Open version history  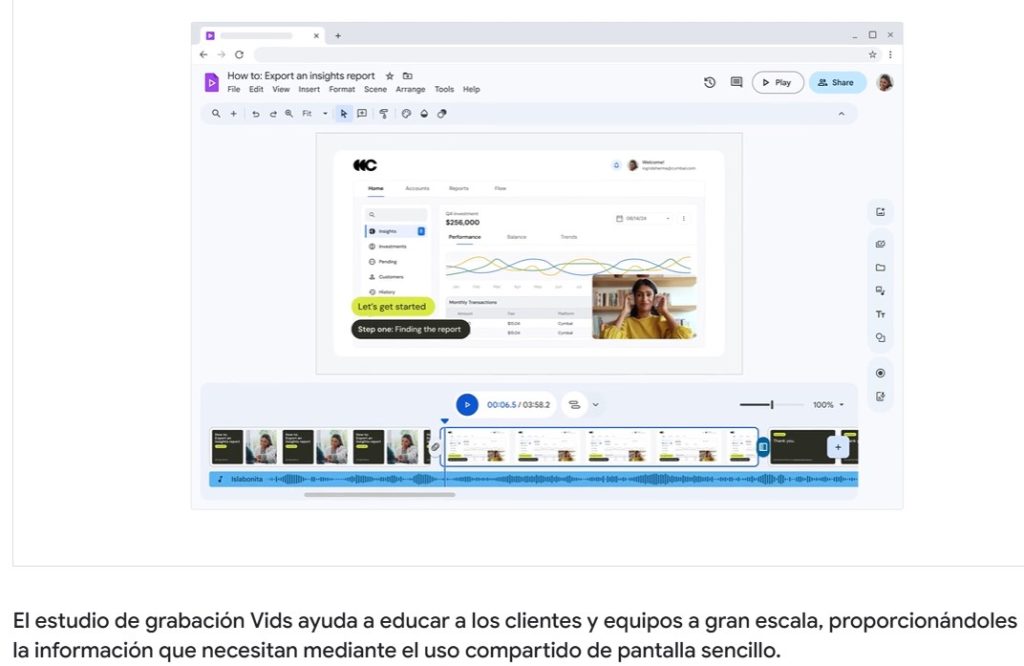click(709, 82)
